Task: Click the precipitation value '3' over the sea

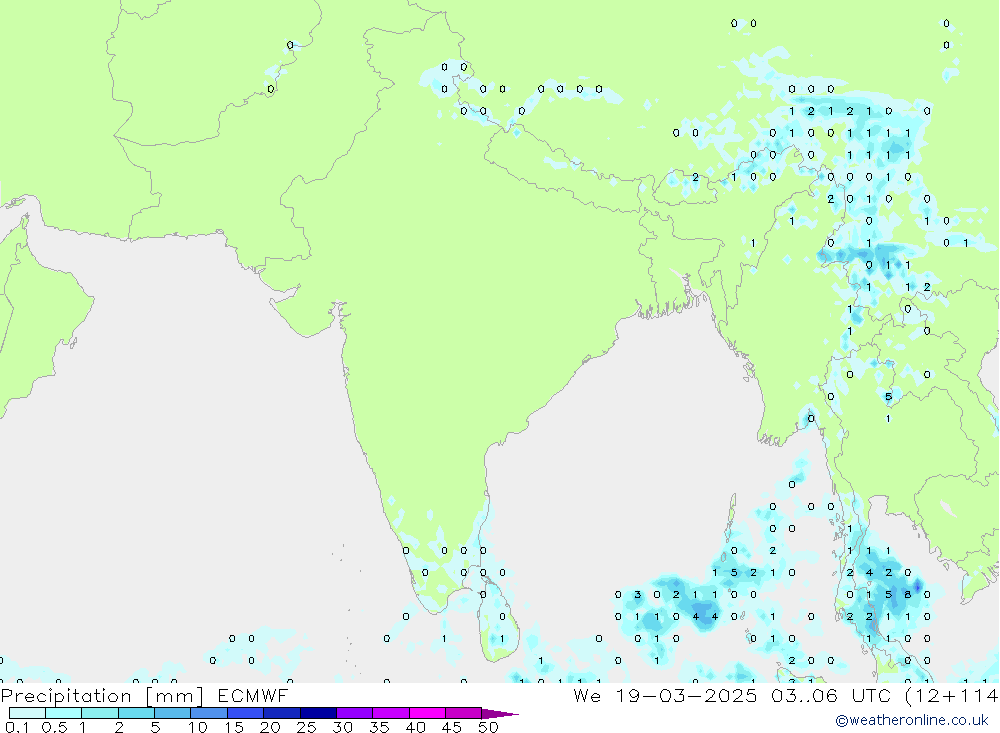Action: pyautogui.click(x=637, y=595)
